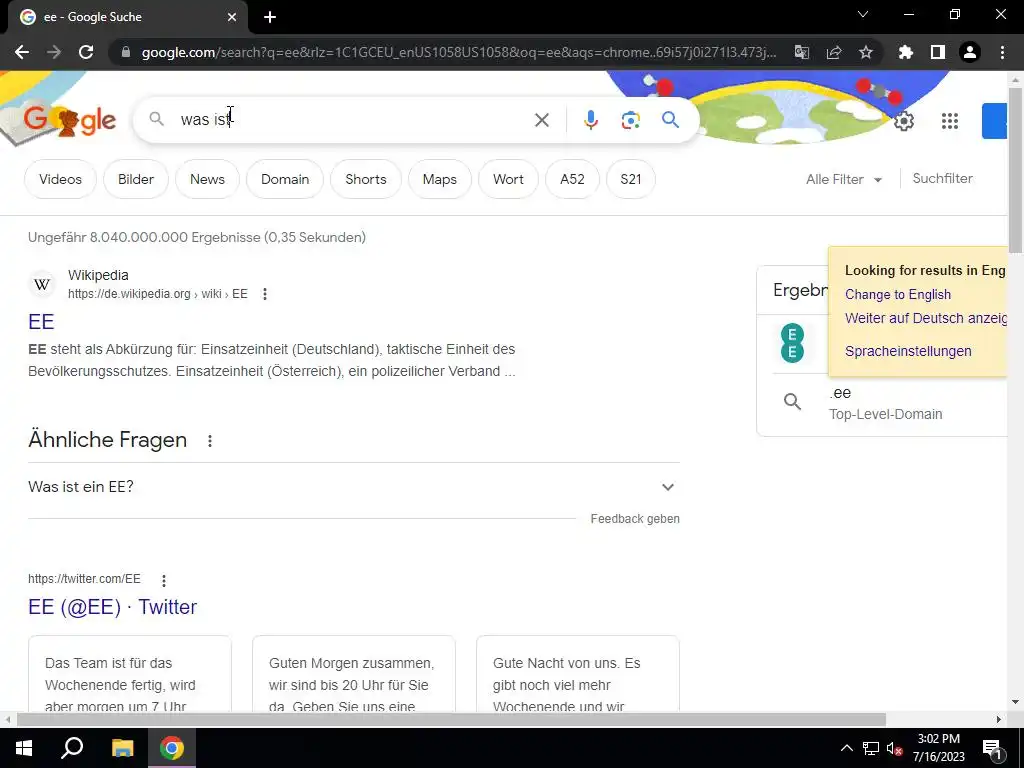Filter results by Bilder
The width and height of the screenshot is (1024, 768).
coord(136,179)
